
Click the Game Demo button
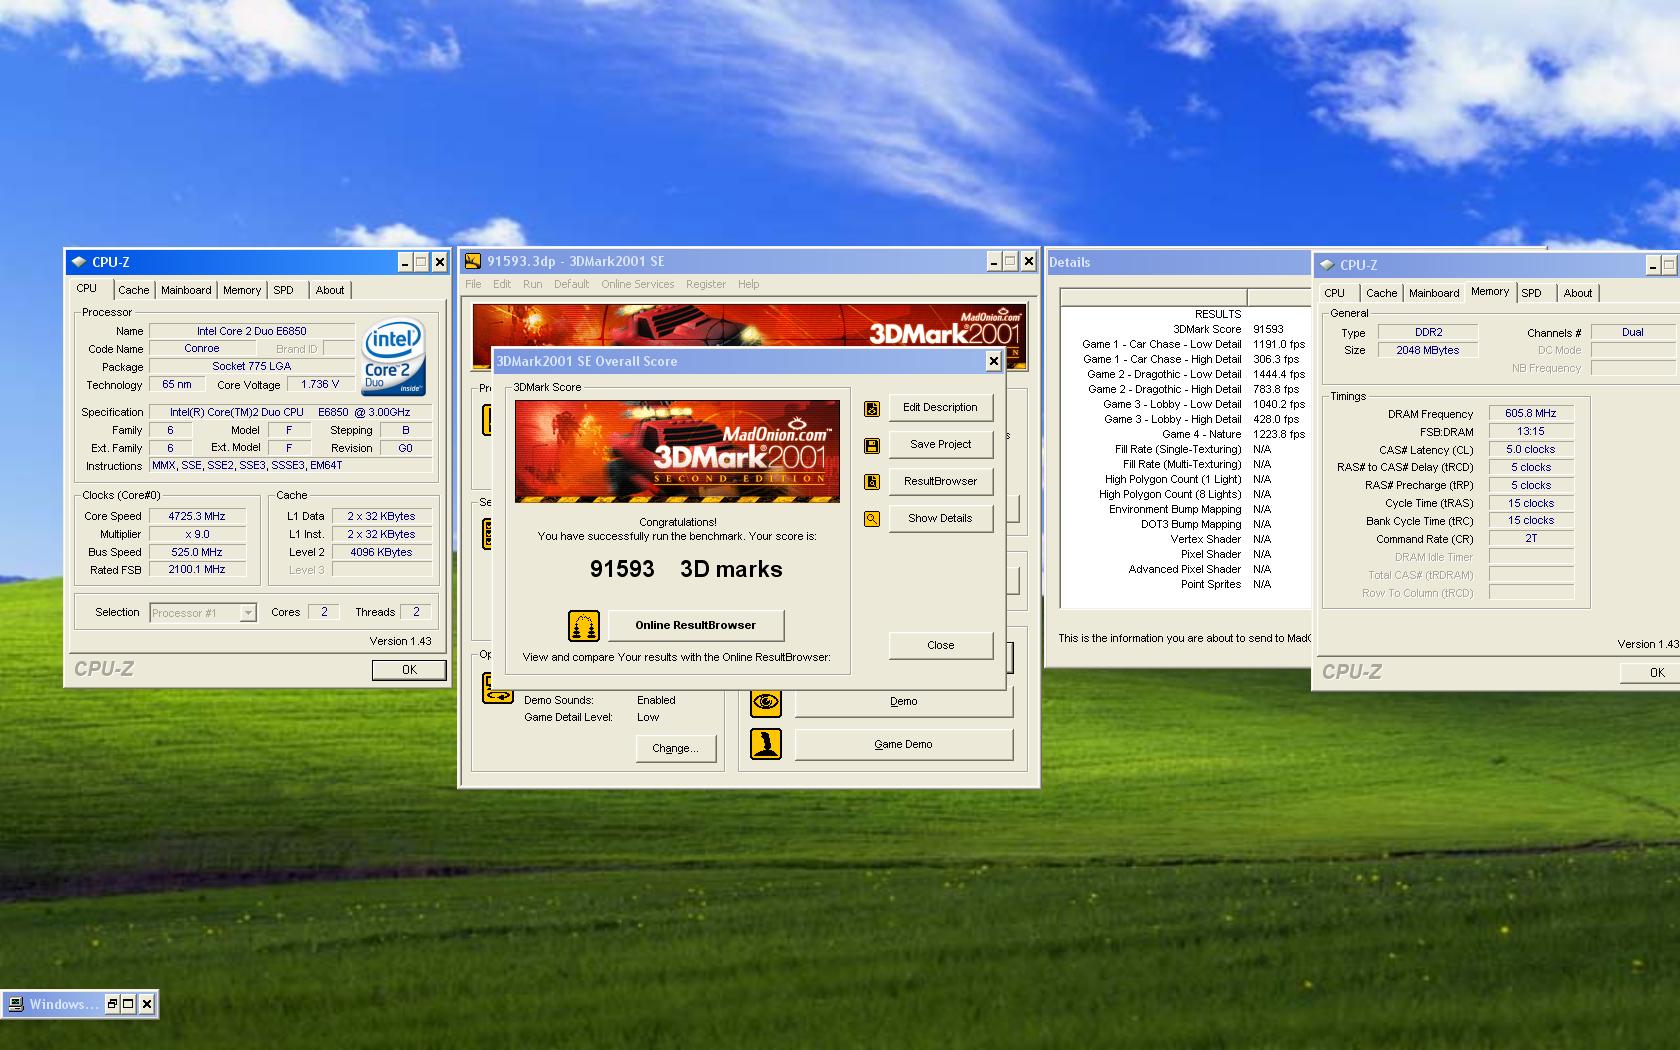coord(904,745)
